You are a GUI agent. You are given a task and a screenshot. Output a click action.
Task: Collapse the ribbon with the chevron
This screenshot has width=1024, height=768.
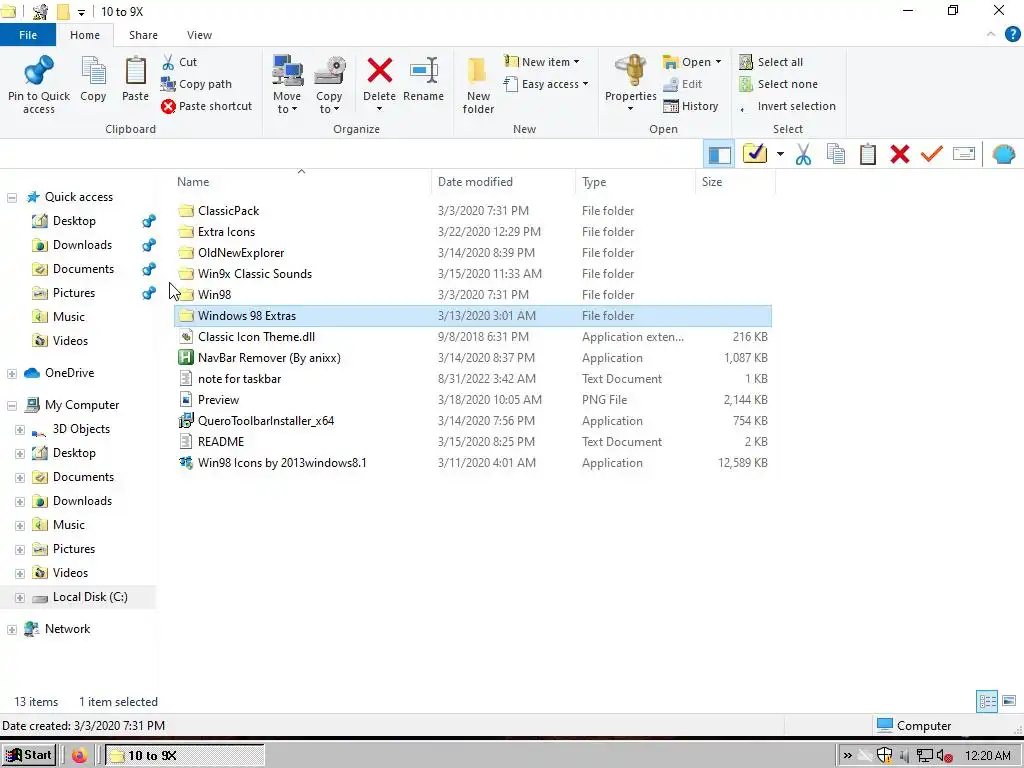click(991, 35)
